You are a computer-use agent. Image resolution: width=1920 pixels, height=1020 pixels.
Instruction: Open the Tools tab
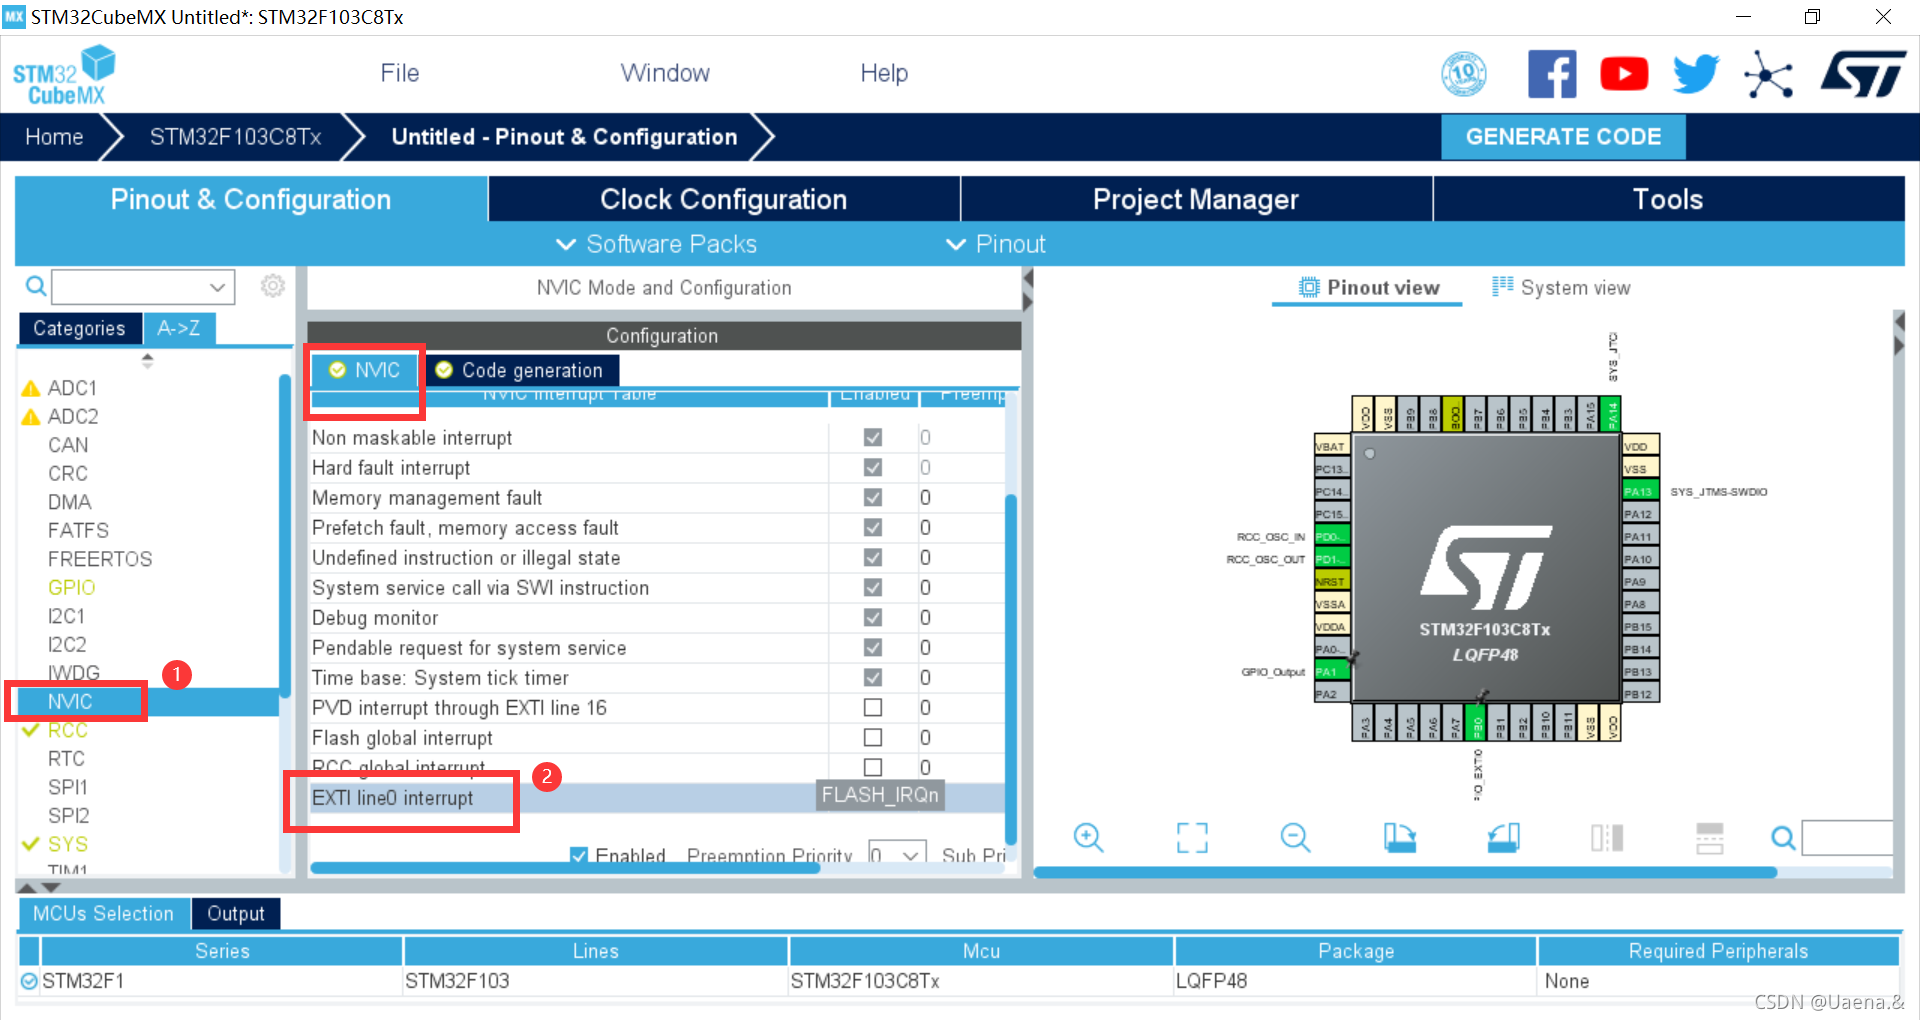coord(1668,199)
